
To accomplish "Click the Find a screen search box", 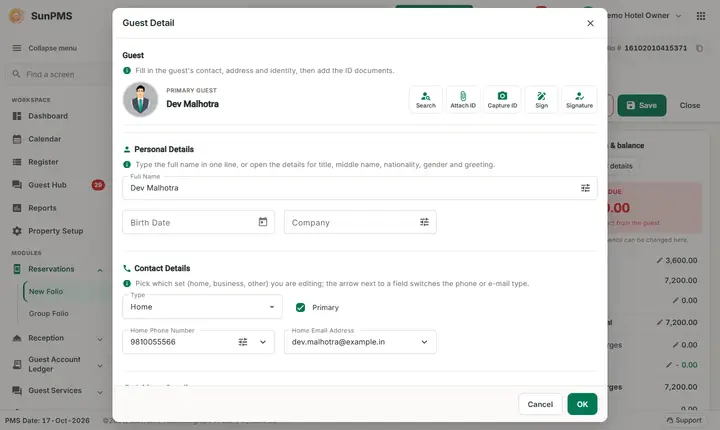I will coord(57,74).
